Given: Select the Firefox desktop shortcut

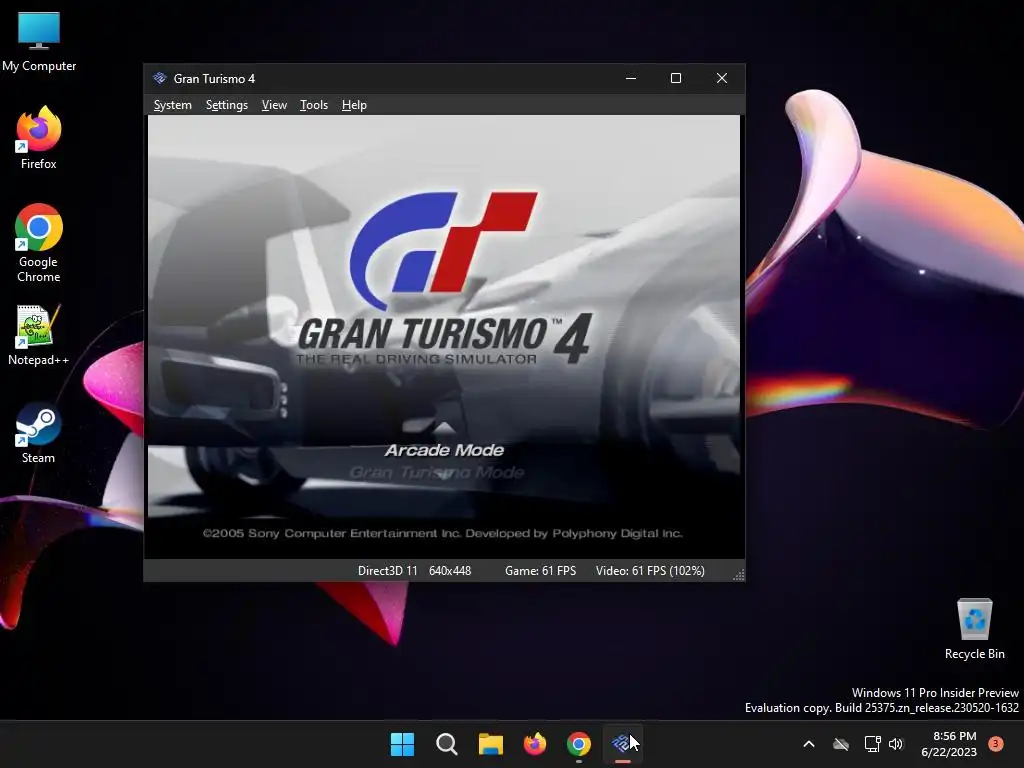Looking at the screenshot, I should [39, 138].
